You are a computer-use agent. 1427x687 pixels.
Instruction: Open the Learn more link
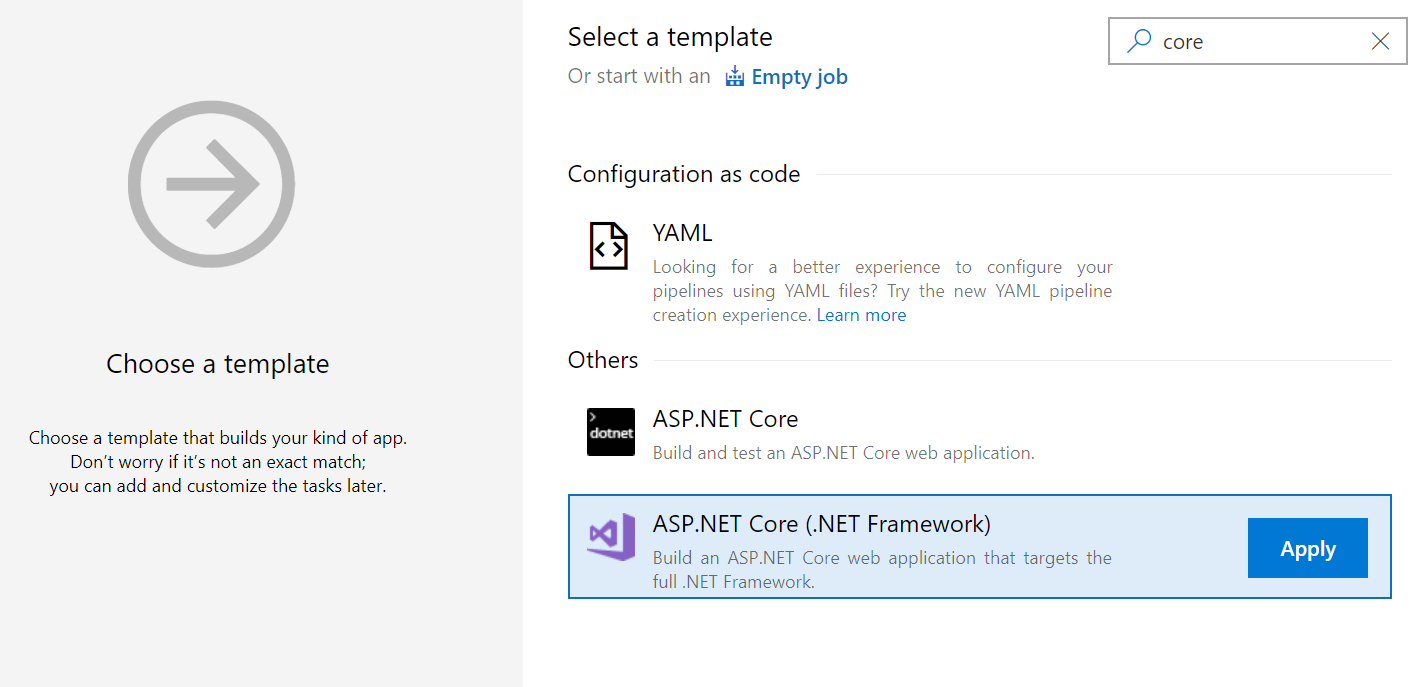click(861, 315)
